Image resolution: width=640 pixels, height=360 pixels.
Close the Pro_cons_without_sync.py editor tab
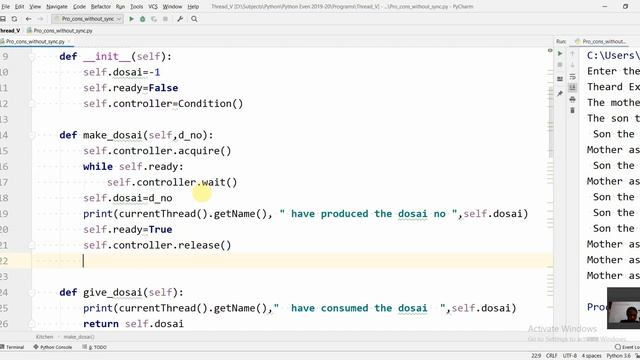coord(69,41)
